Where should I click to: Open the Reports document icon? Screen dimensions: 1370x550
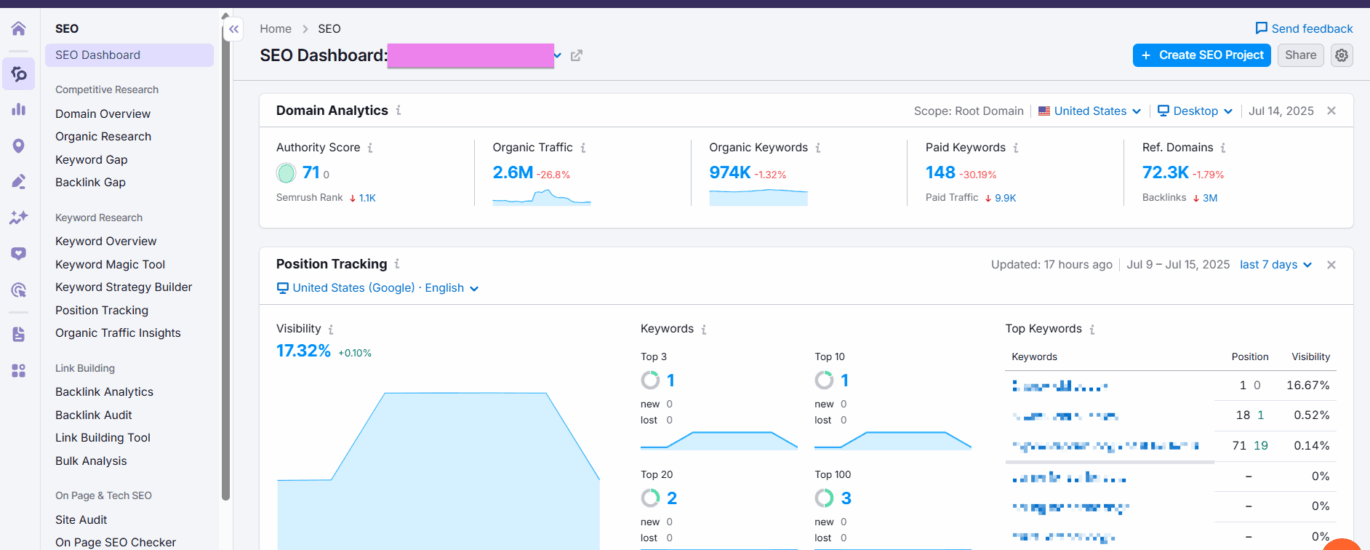pyautogui.click(x=18, y=334)
